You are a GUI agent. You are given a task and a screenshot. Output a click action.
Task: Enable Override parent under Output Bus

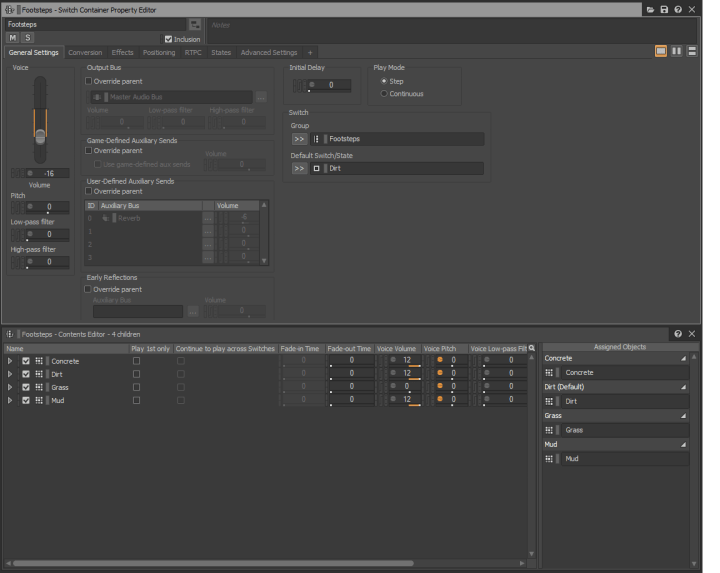click(89, 80)
